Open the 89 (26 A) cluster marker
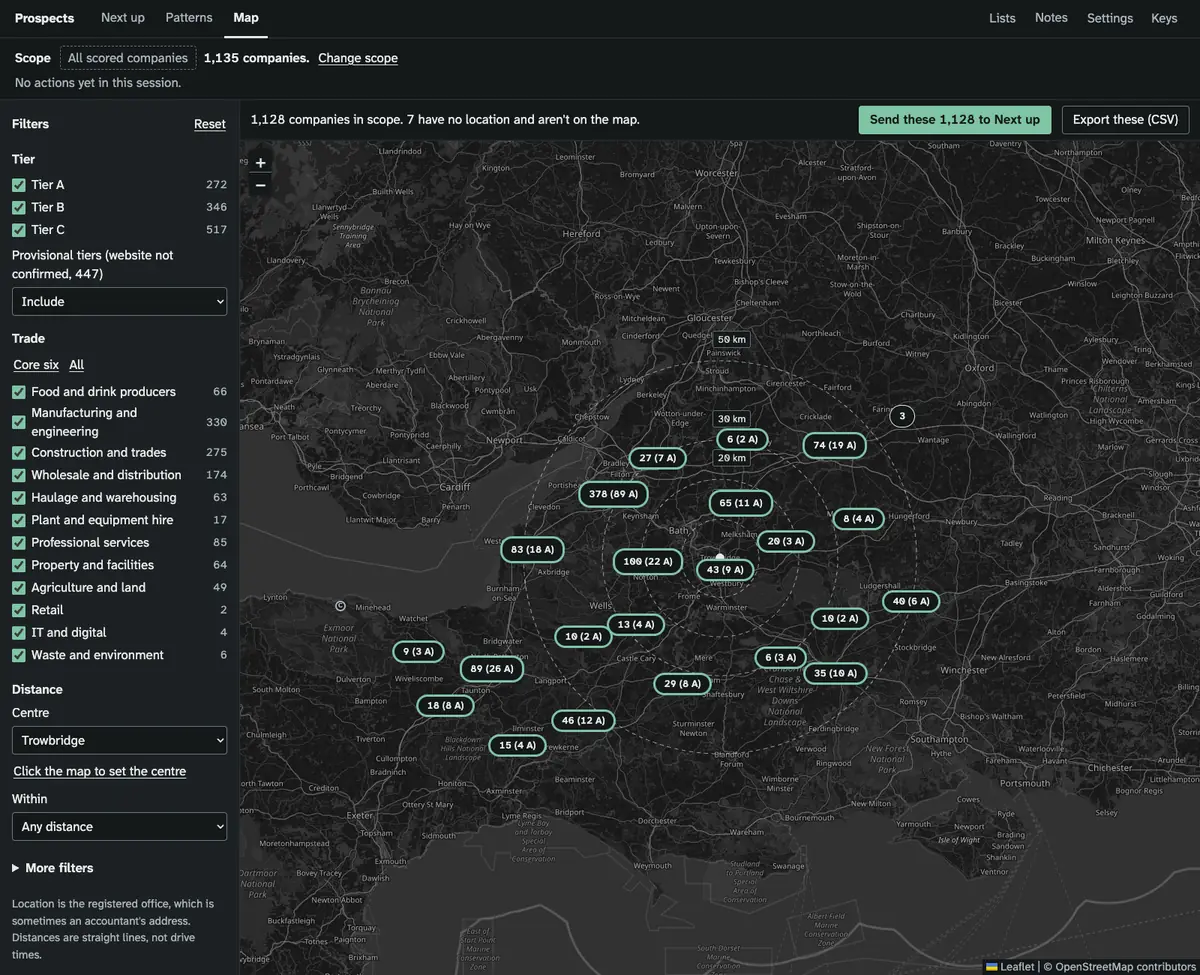Viewport: 1200px width, 975px height. 491,669
